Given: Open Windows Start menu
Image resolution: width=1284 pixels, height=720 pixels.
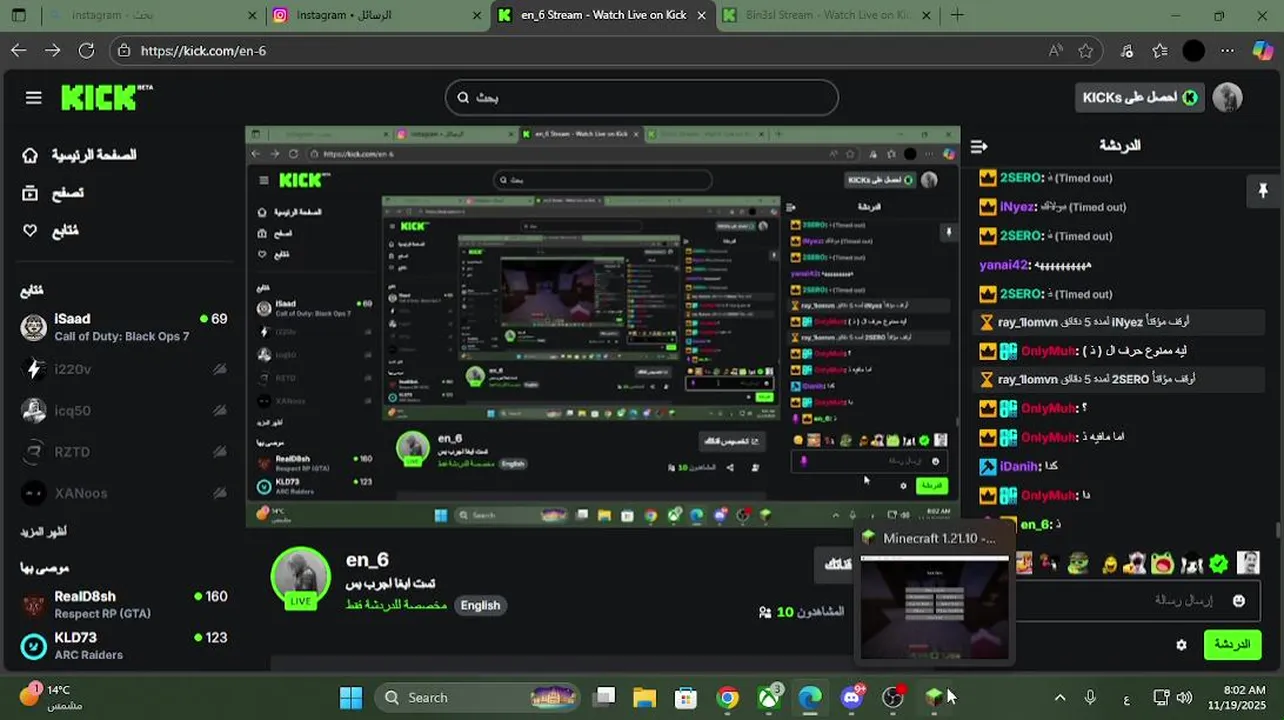Looking at the screenshot, I should [x=351, y=697].
